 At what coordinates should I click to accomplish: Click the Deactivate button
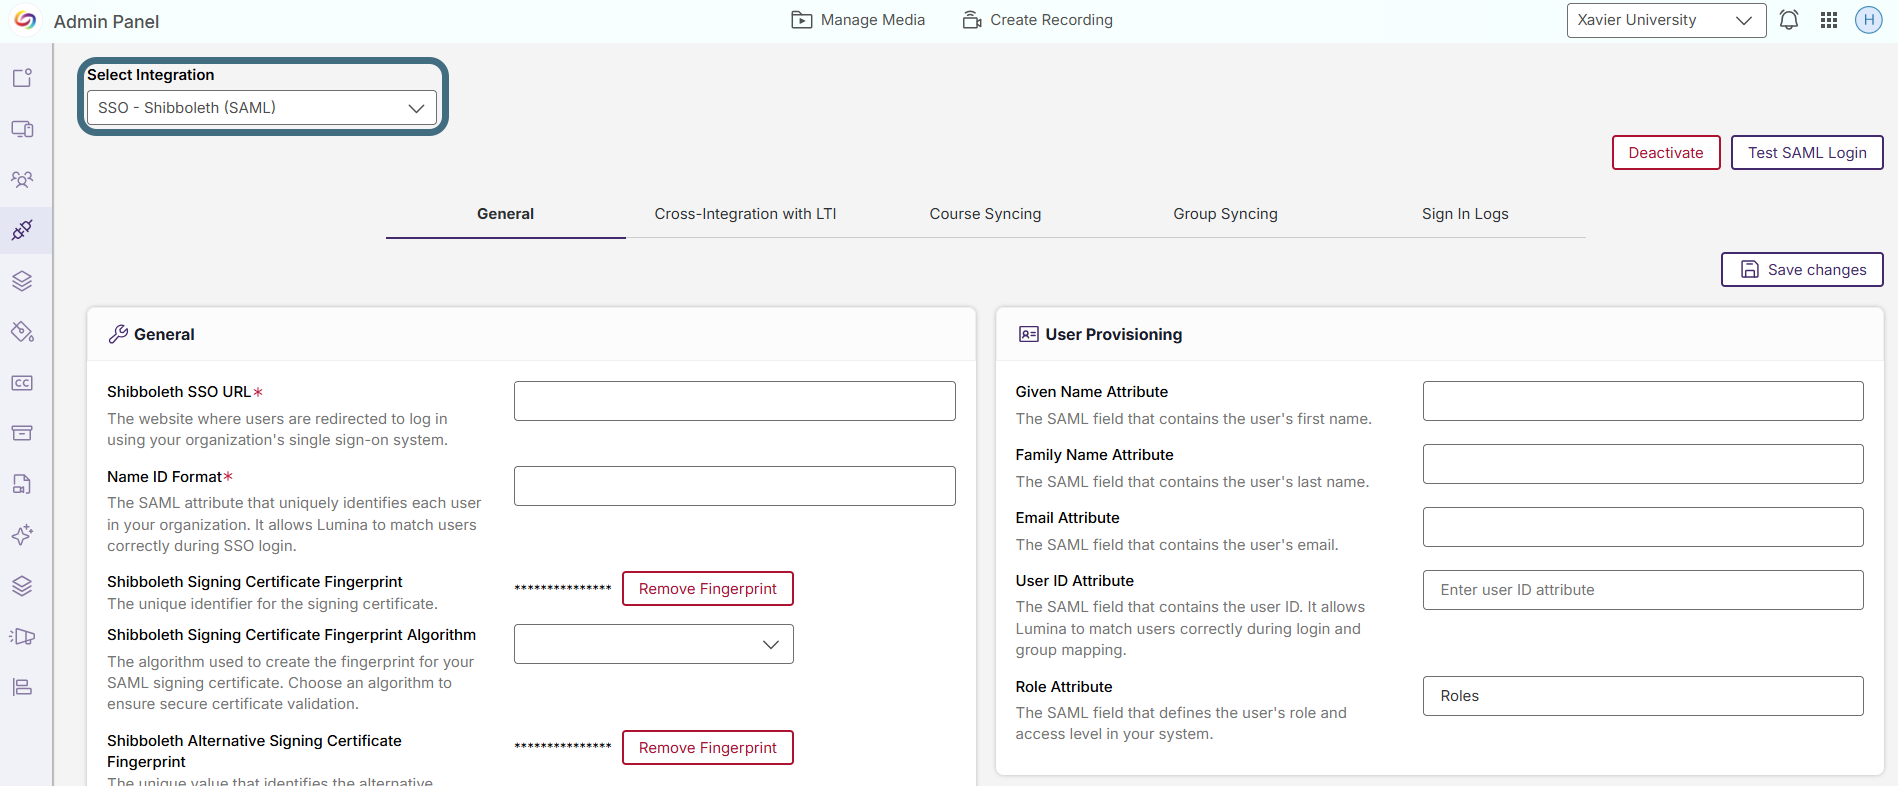tap(1666, 153)
